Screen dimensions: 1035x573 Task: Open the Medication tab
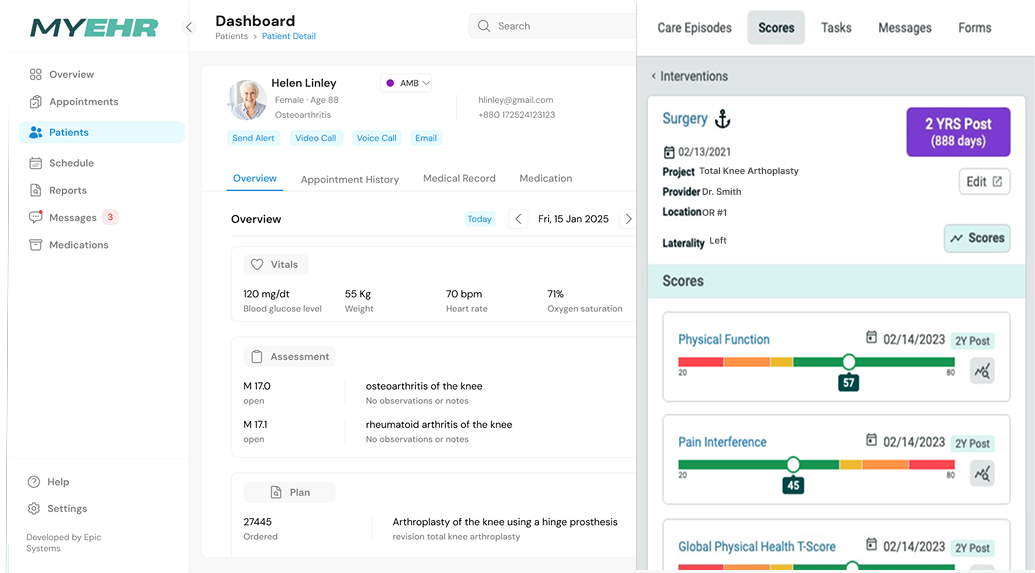tap(546, 178)
